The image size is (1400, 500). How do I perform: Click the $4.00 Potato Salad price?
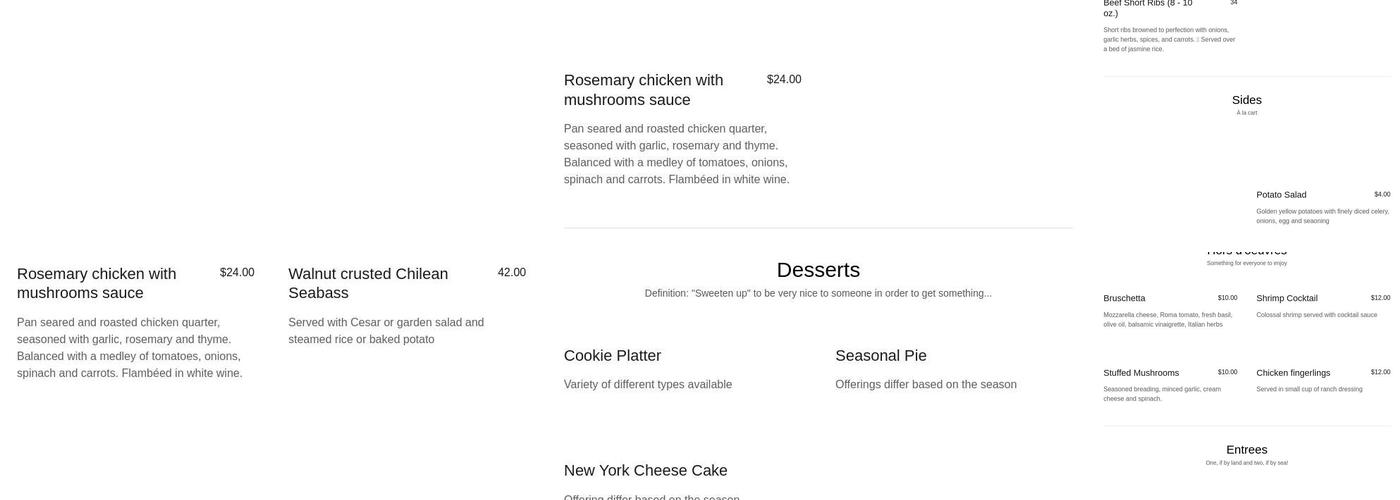[1382, 195]
